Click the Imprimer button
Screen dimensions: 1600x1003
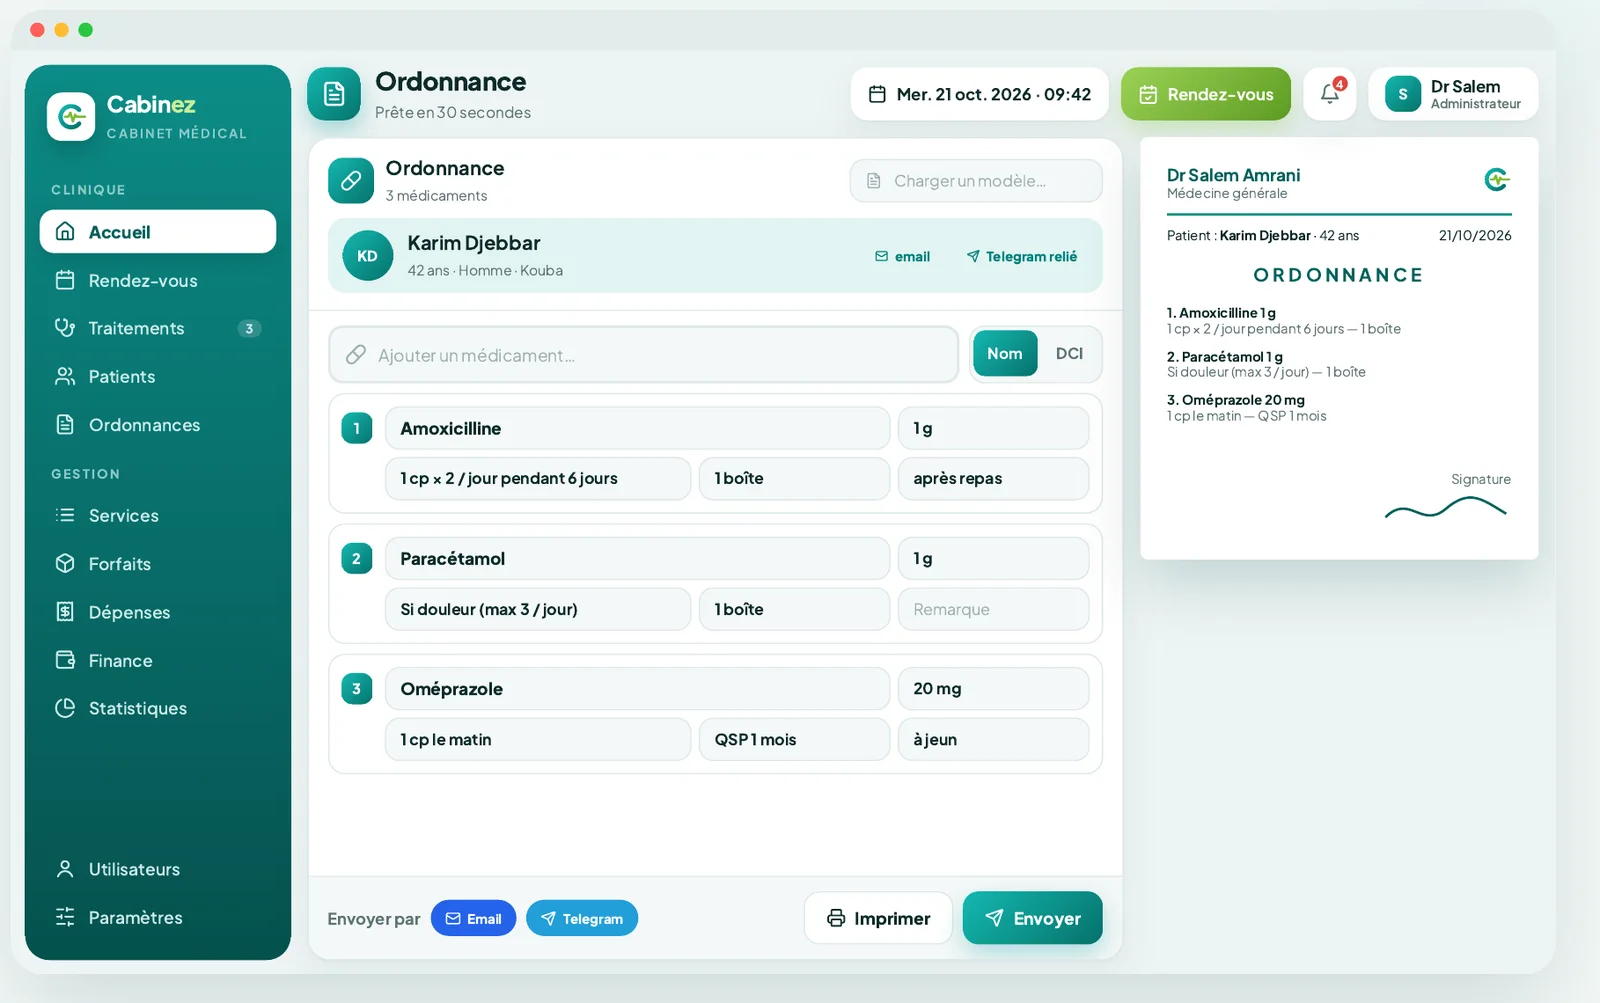click(x=878, y=918)
